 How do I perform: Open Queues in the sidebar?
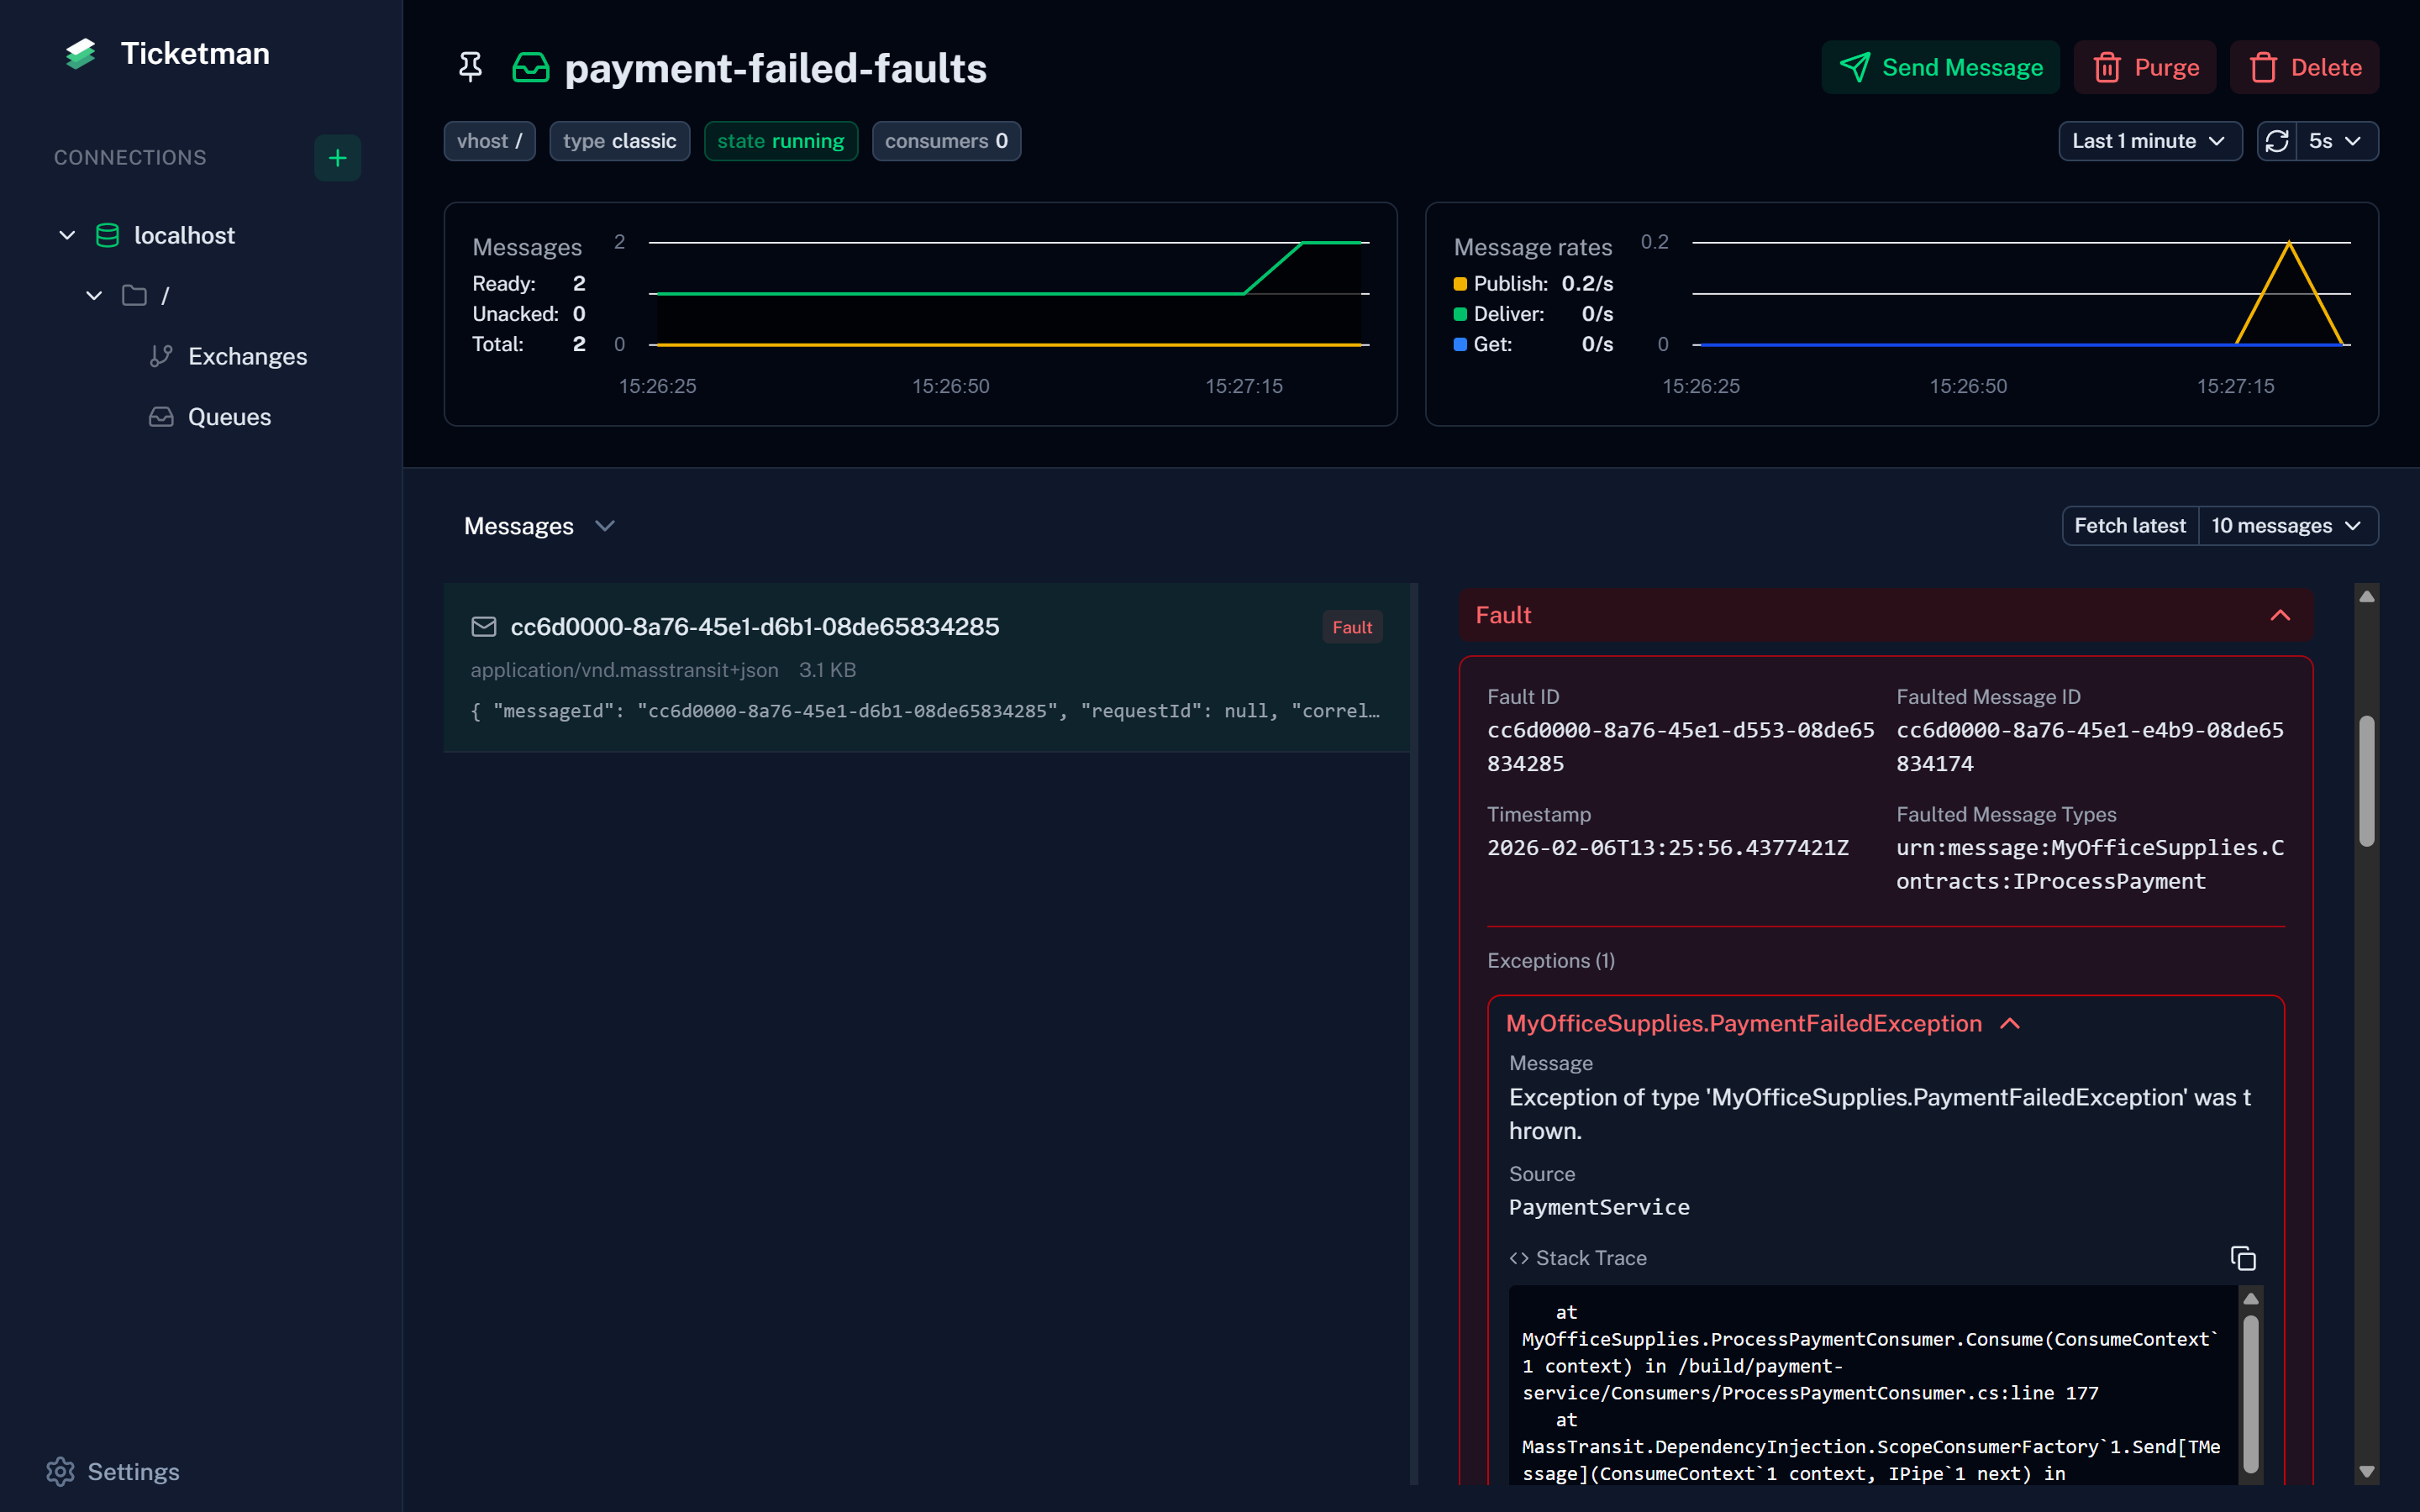pos(229,417)
